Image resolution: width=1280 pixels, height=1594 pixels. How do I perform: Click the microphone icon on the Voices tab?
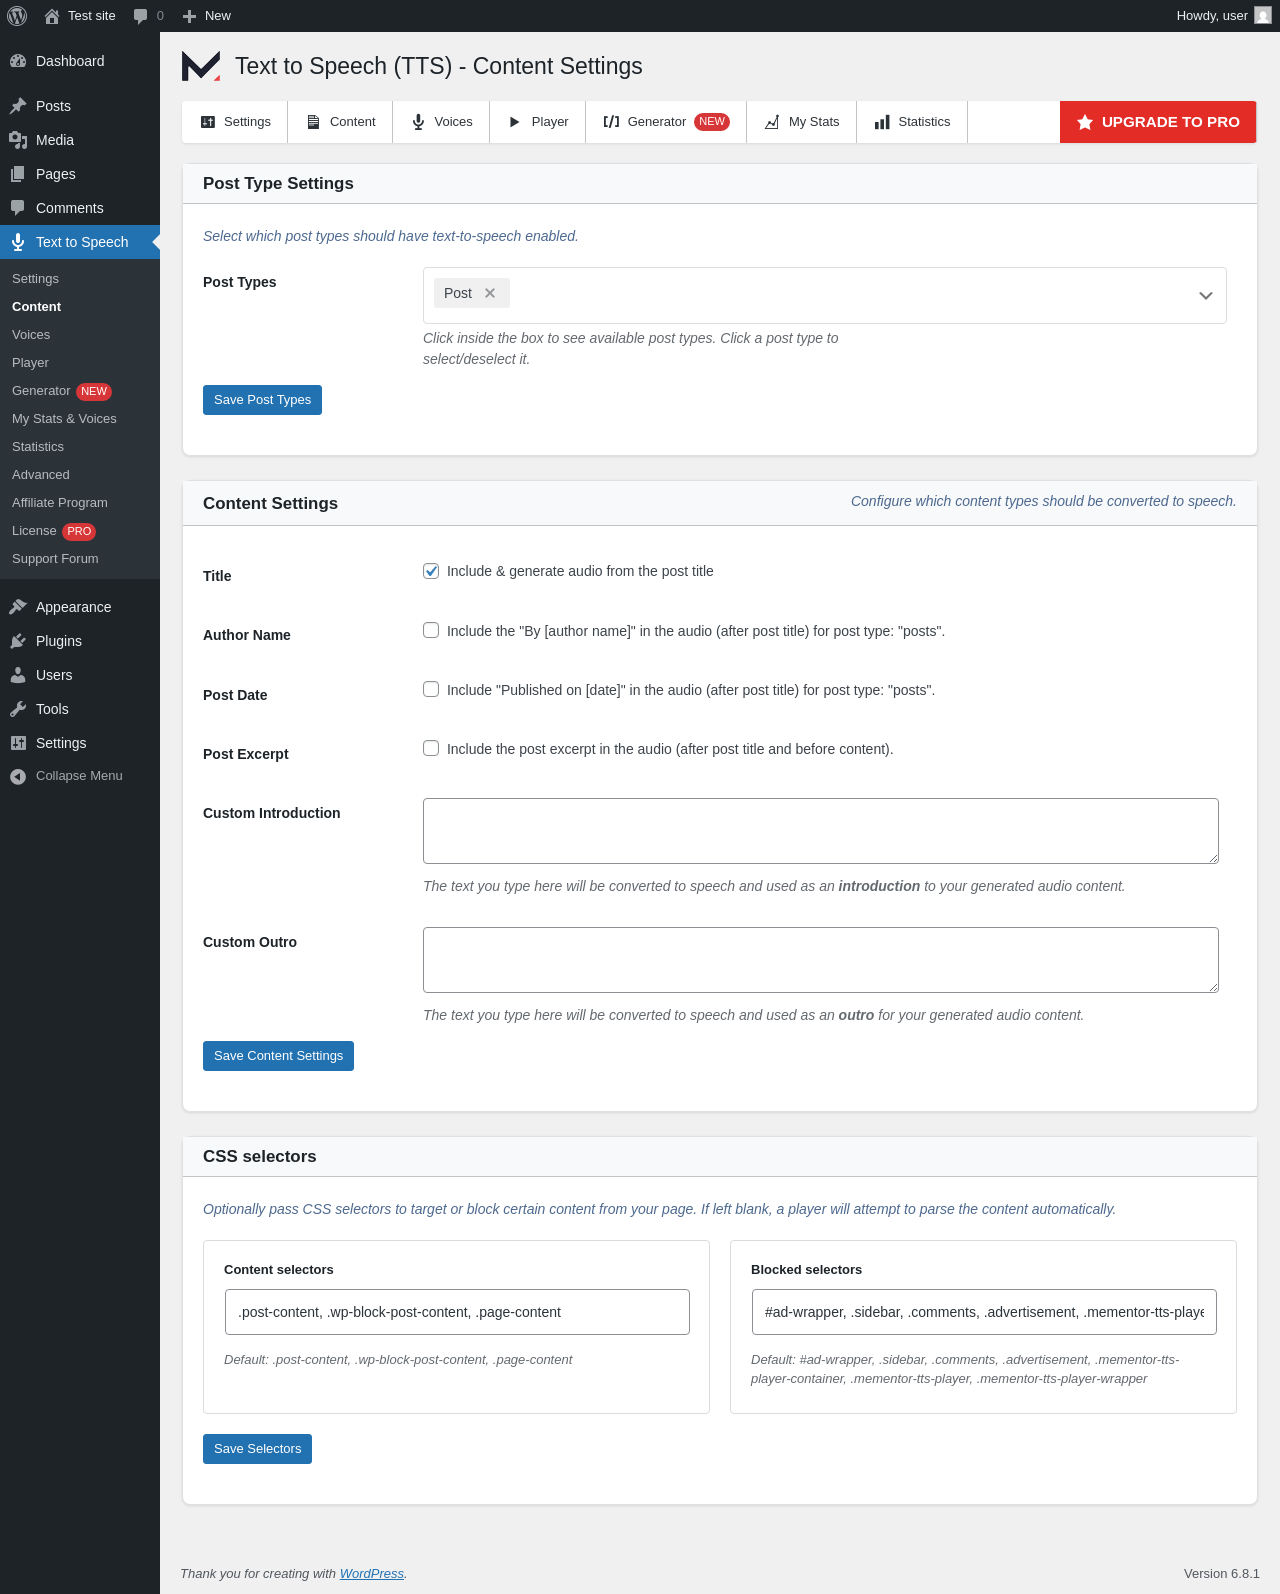418,122
